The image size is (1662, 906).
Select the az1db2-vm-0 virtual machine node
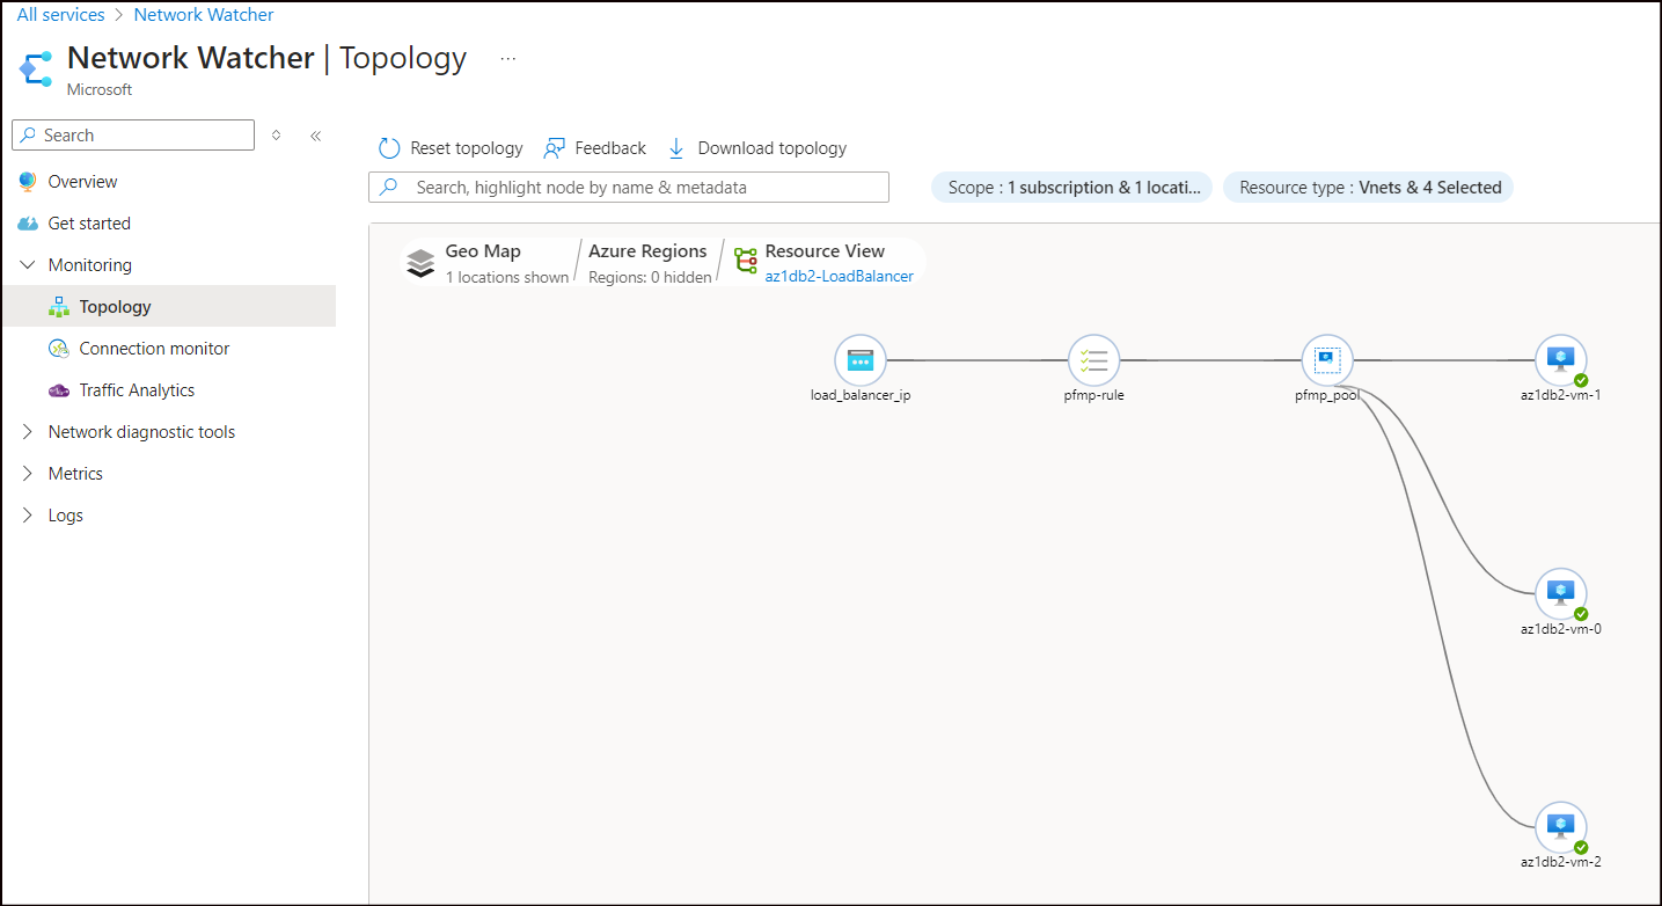pos(1560,593)
